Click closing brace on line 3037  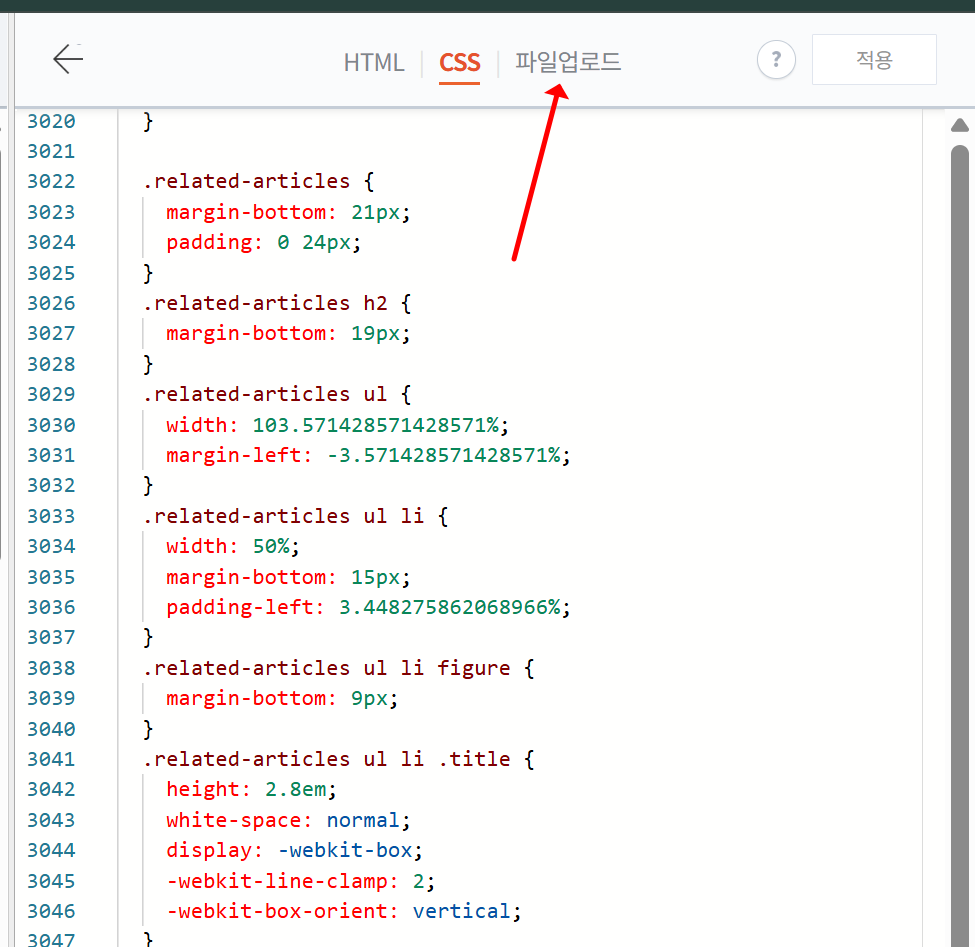pos(148,638)
